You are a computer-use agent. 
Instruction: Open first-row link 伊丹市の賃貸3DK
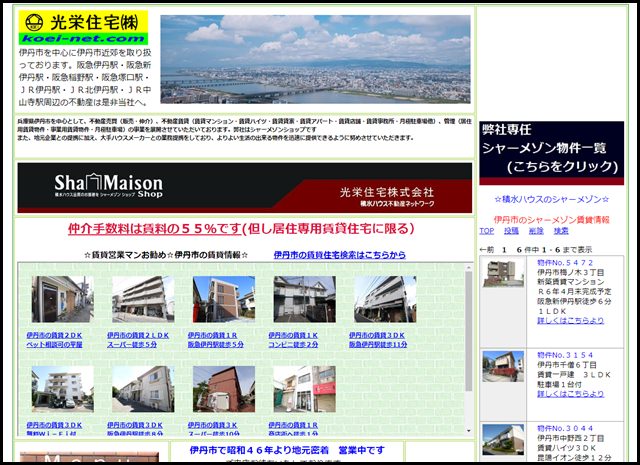coord(377,335)
